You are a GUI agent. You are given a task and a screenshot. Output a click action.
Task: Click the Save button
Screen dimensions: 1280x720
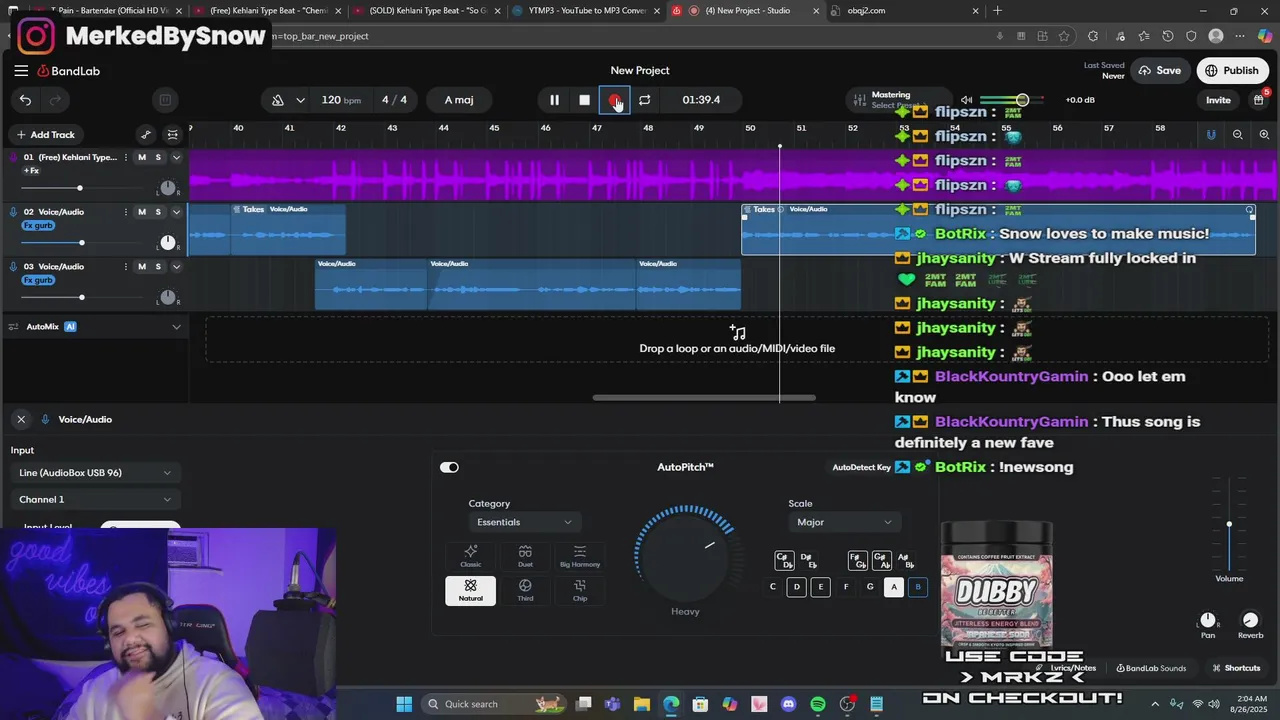[x=1158, y=71]
